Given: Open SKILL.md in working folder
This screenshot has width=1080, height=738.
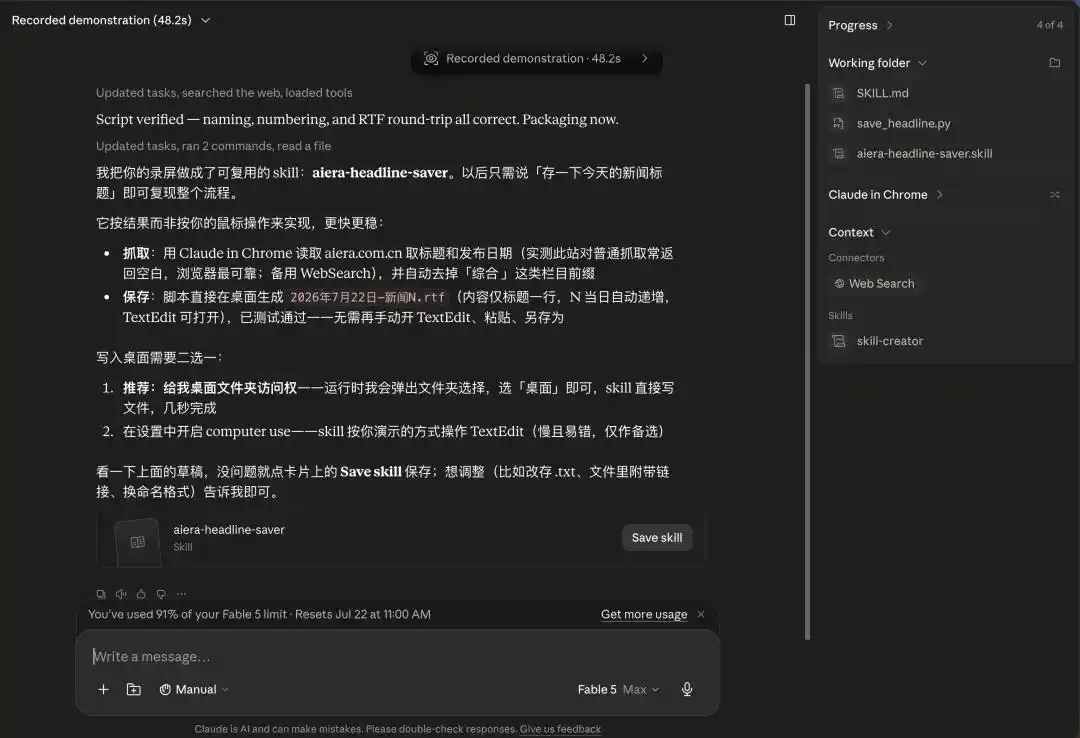Looking at the screenshot, I should click(882, 93).
